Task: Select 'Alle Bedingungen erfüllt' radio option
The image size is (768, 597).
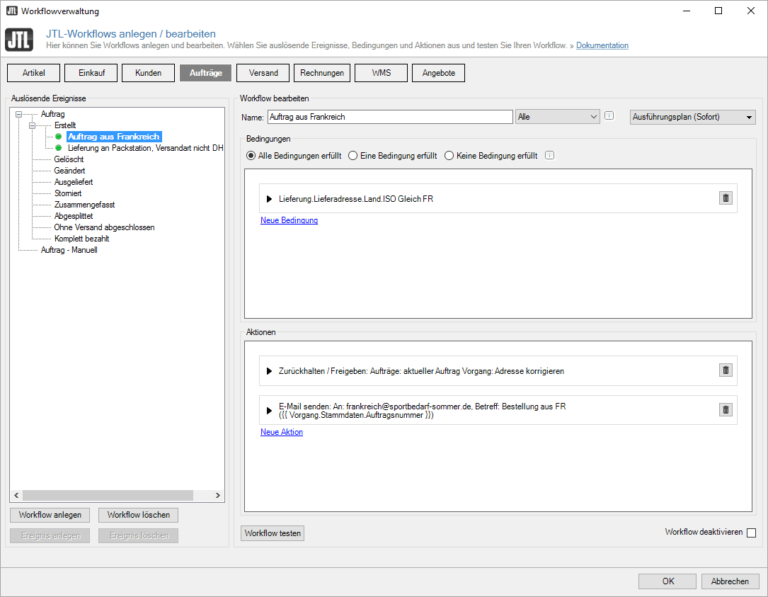Action: [x=251, y=156]
